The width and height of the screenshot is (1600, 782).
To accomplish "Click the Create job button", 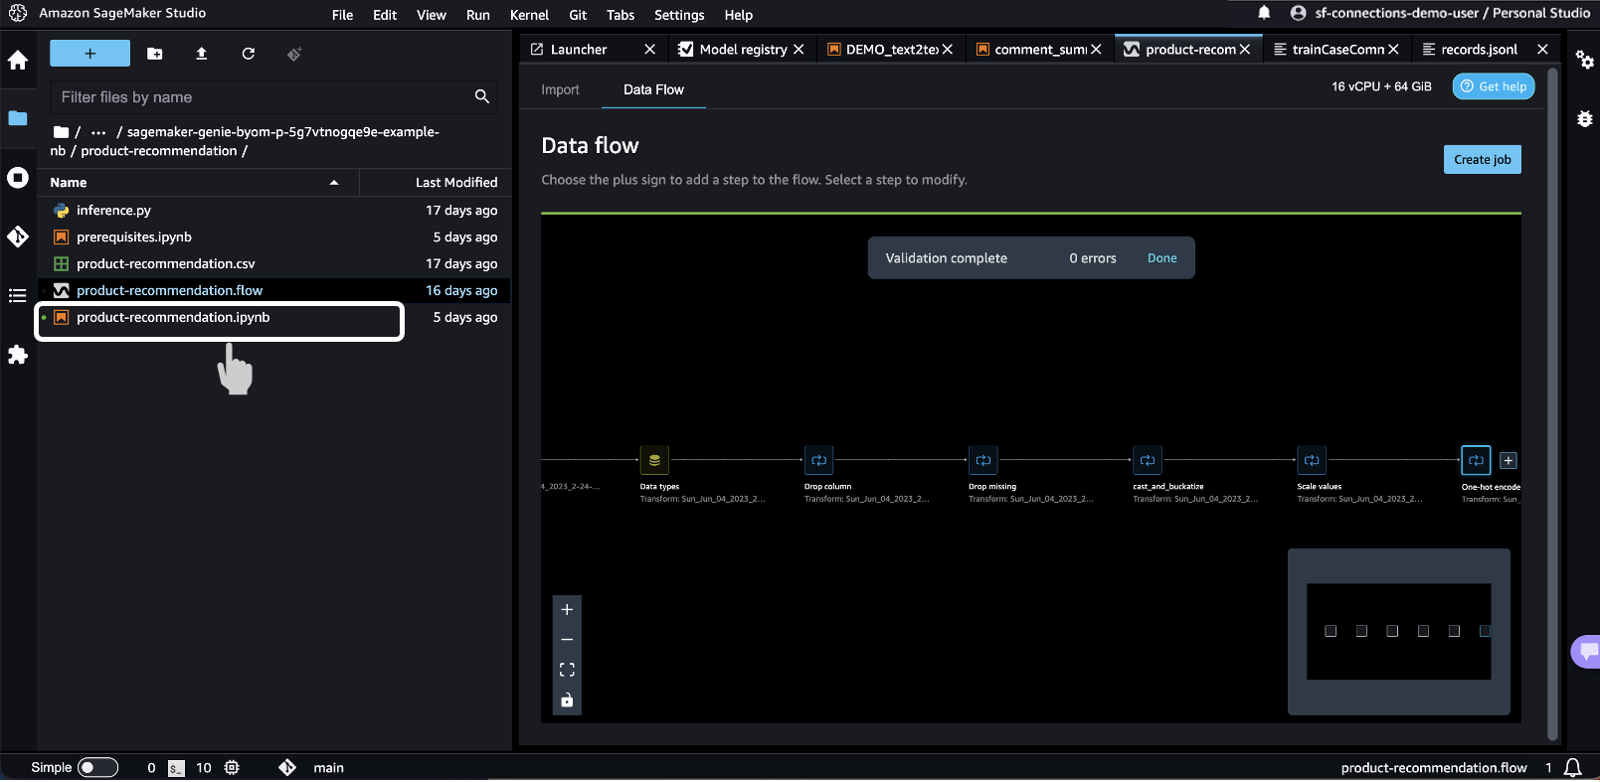I will coord(1482,160).
